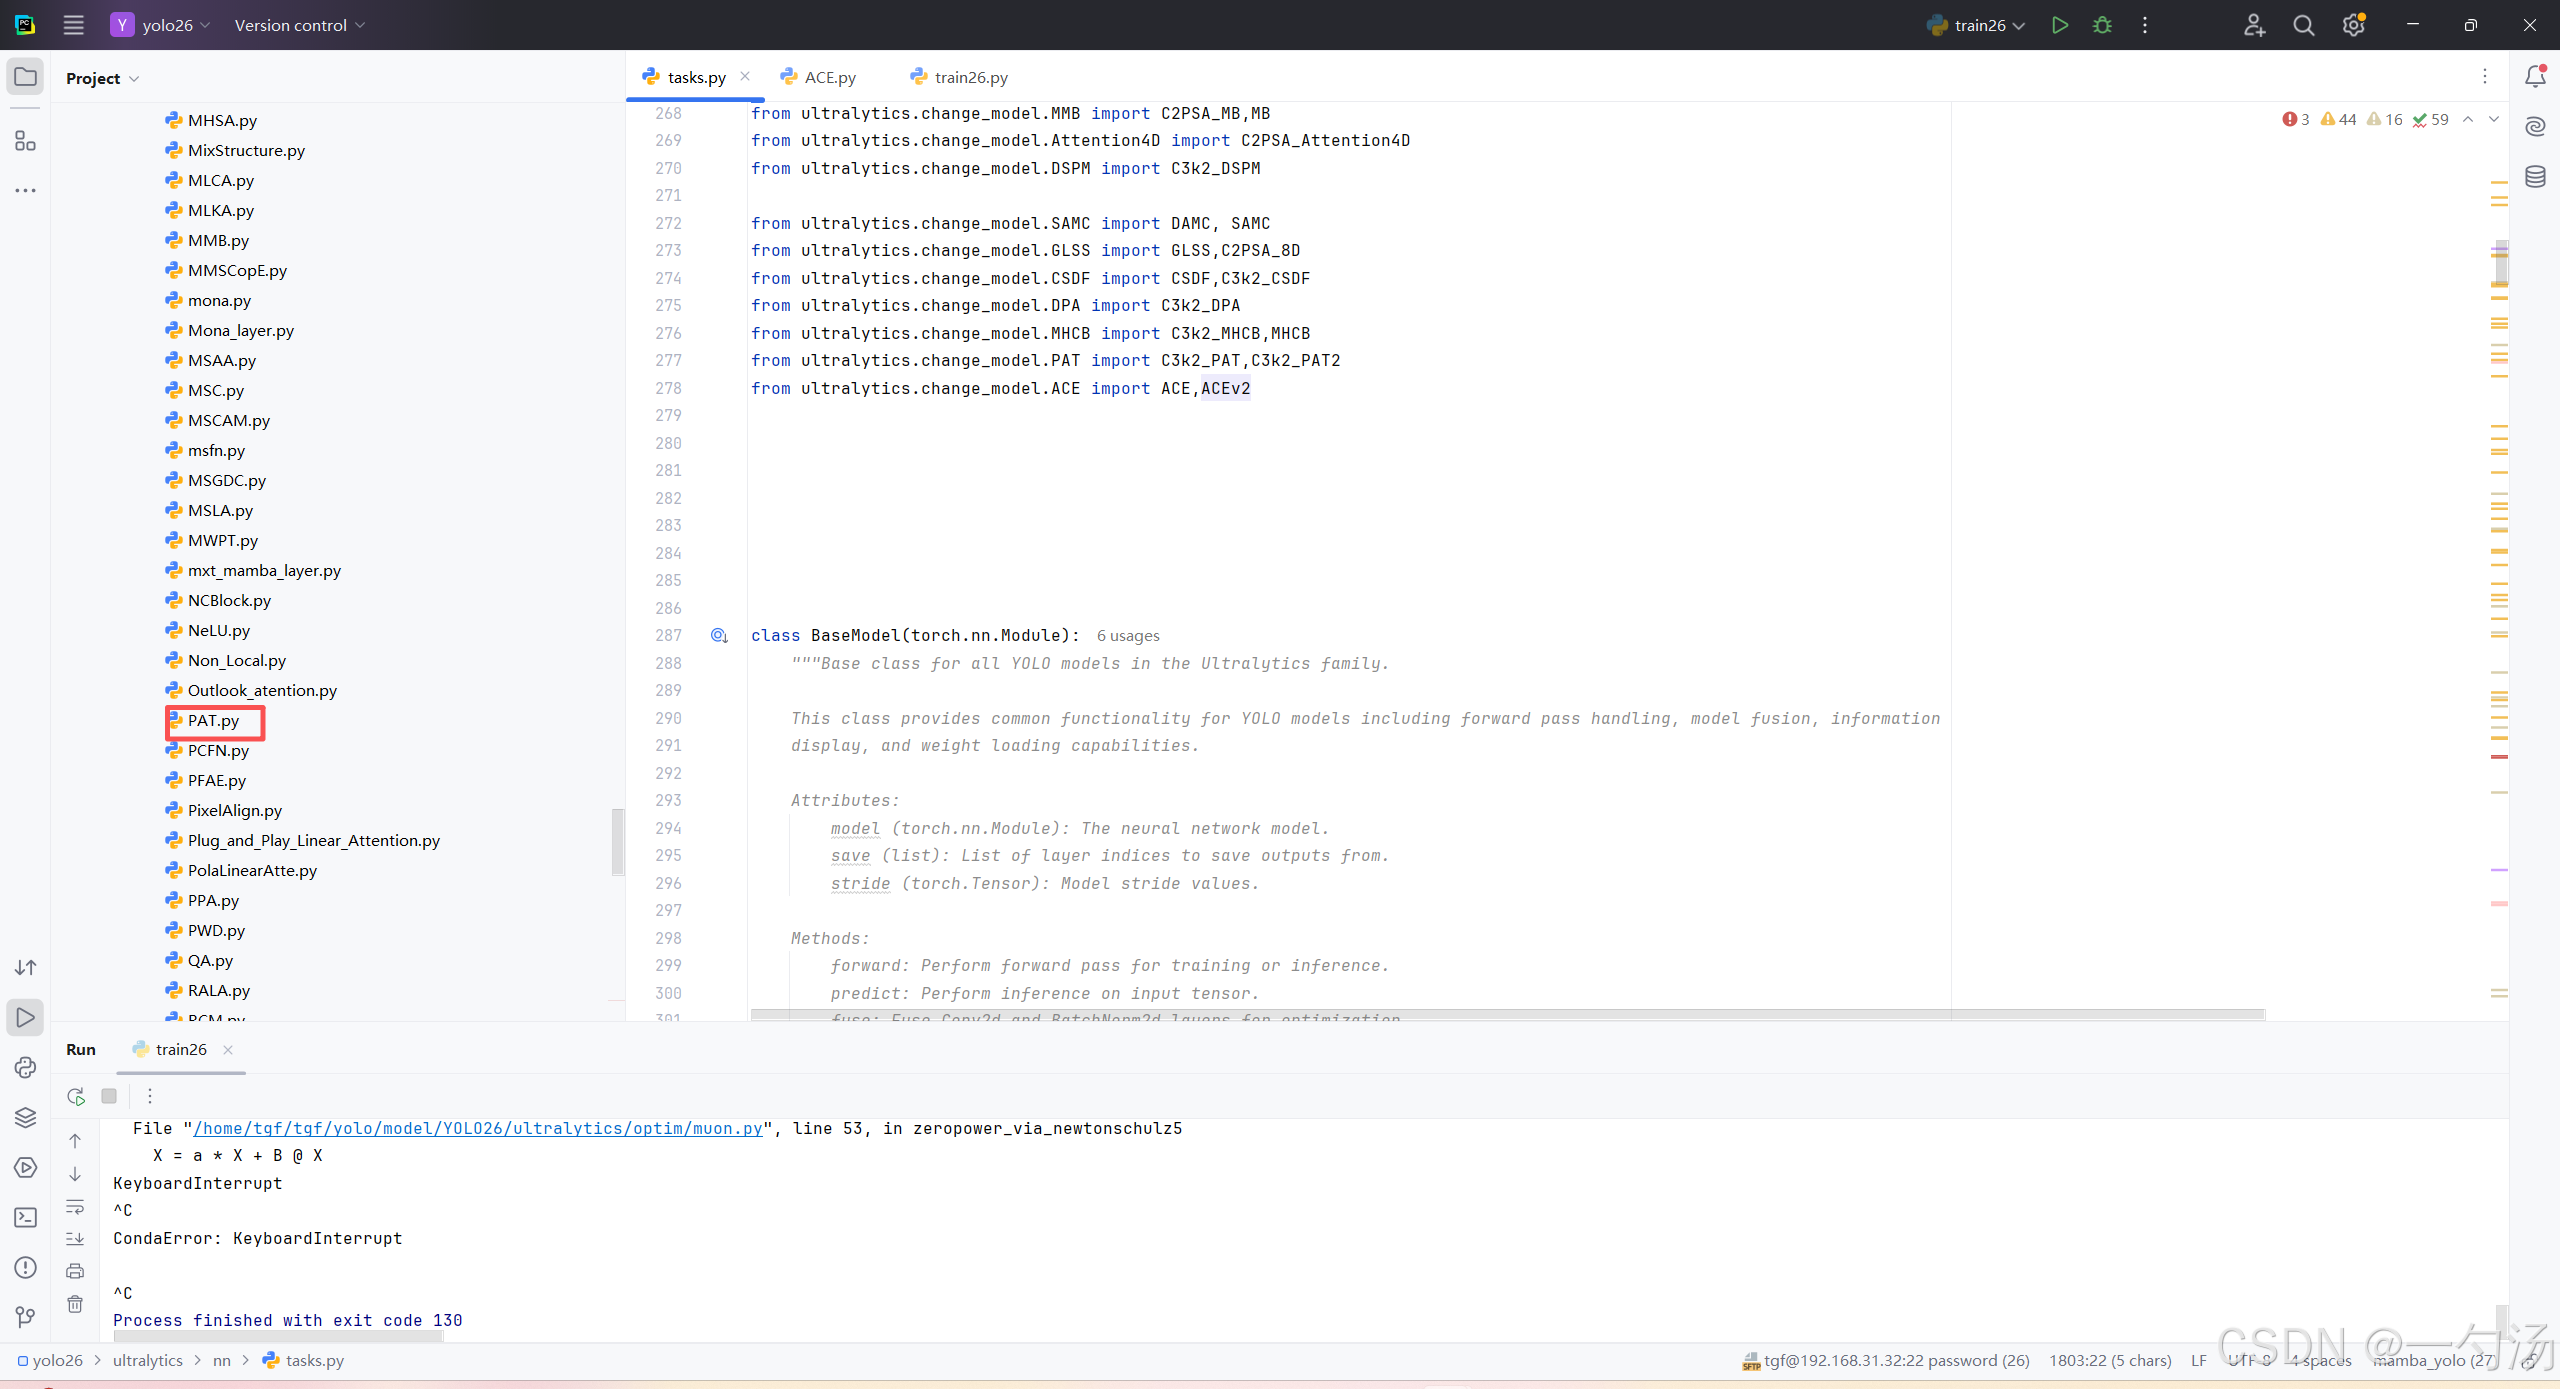The height and width of the screenshot is (1389, 2560).
Task: Open the Git tool window icon
Action: pyautogui.click(x=25, y=1317)
